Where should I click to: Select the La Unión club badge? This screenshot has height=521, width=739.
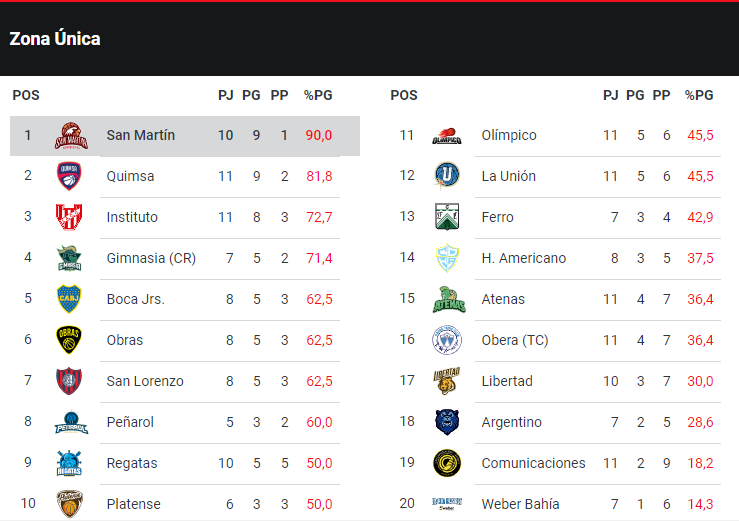click(x=446, y=177)
